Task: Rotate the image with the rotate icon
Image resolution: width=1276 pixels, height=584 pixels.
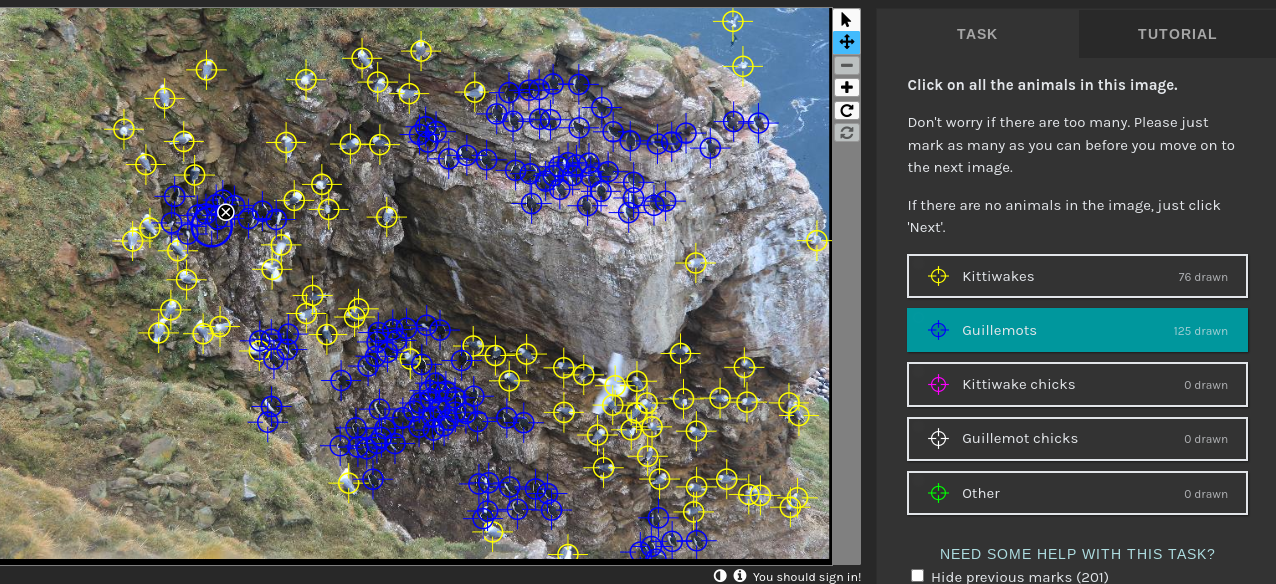Action: pyautogui.click(x=846, y=110)
